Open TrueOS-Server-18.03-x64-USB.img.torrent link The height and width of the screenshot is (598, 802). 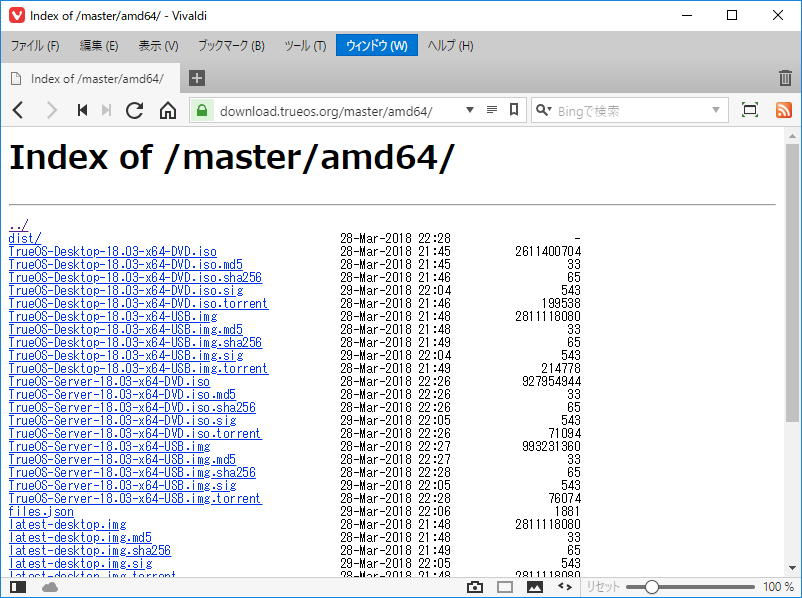[x=135, y=498]
